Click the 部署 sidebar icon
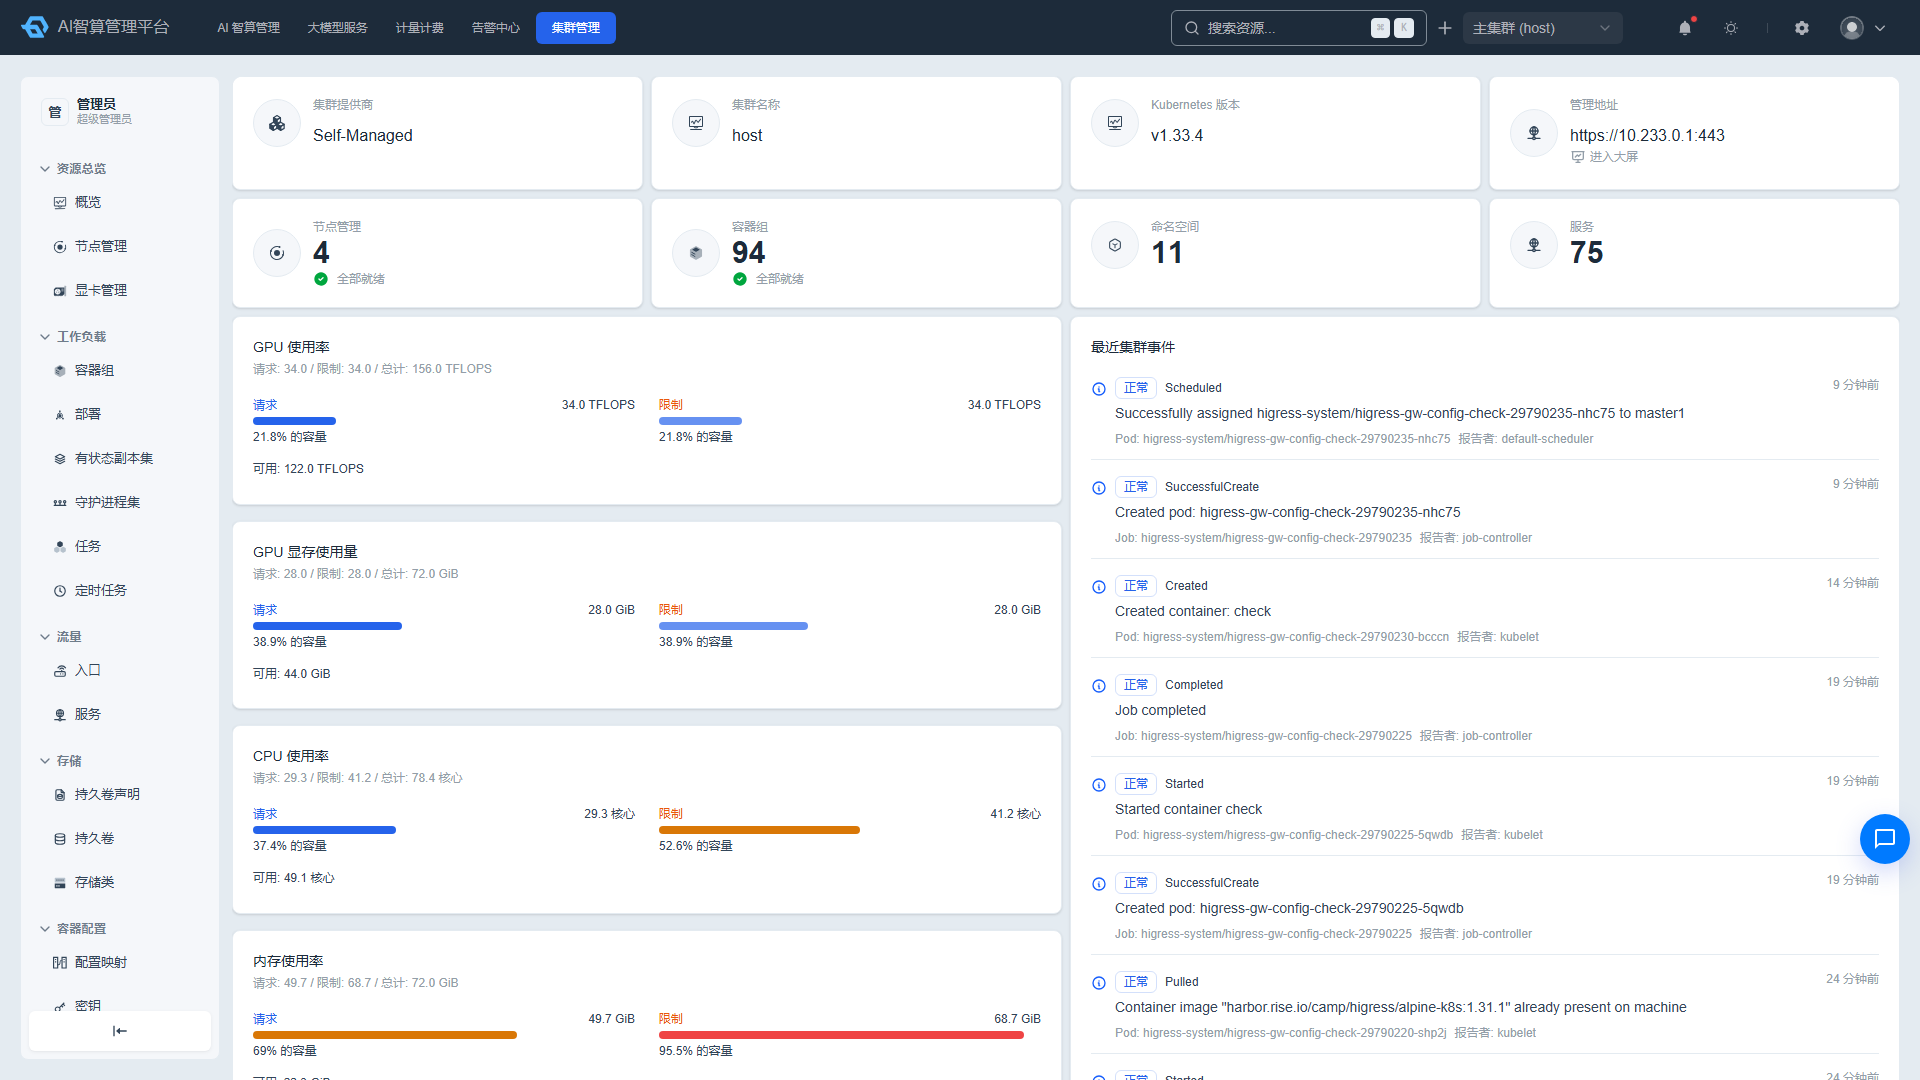Screen dimensions: 1920x1080 [x=60, y=415]
